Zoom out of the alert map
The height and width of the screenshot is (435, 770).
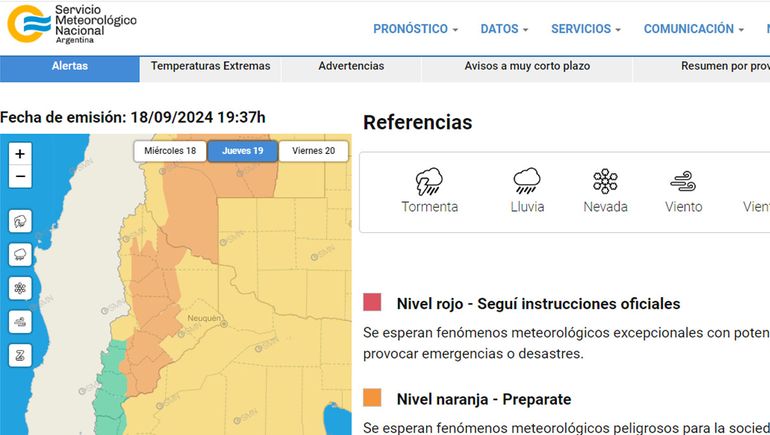pyautogui.click(x=20, y=177)
